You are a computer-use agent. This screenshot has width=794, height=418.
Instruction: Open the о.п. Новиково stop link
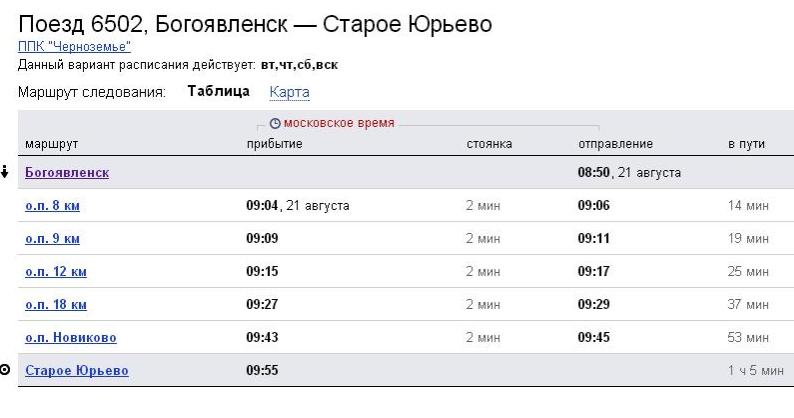point(70,338)
